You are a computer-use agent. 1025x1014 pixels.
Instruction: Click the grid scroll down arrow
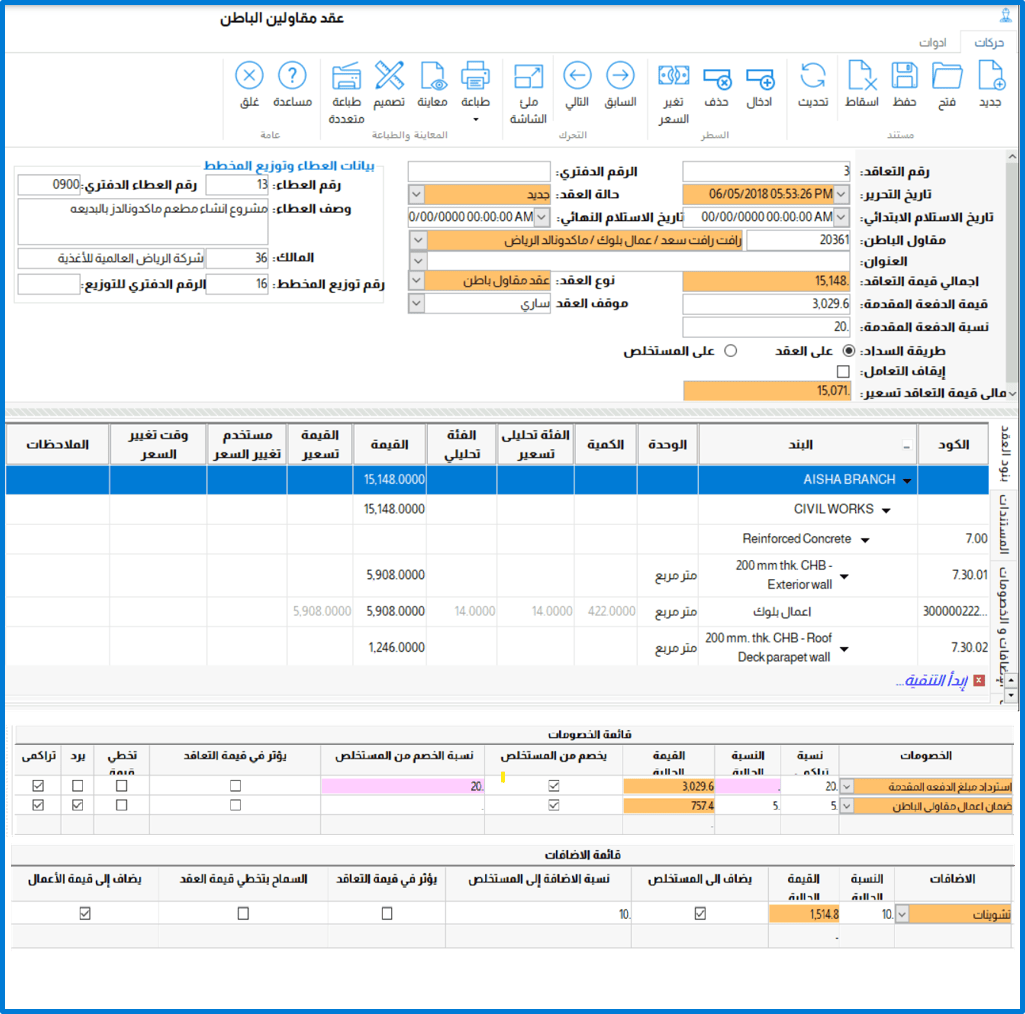pyautogui.click(x=1011, y=696)
